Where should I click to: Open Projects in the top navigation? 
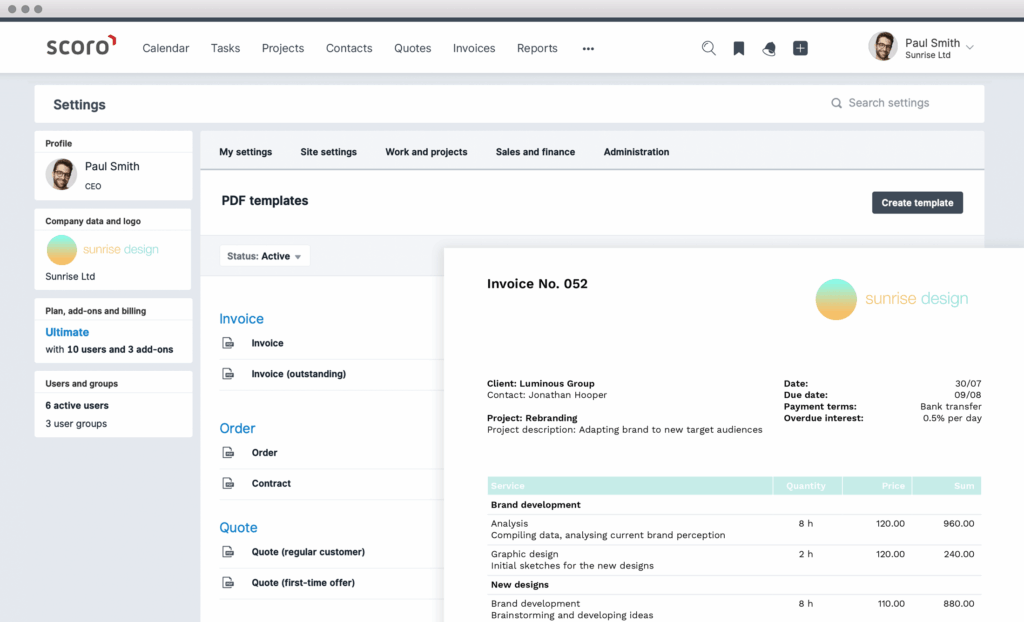click(x=283, y=48)
